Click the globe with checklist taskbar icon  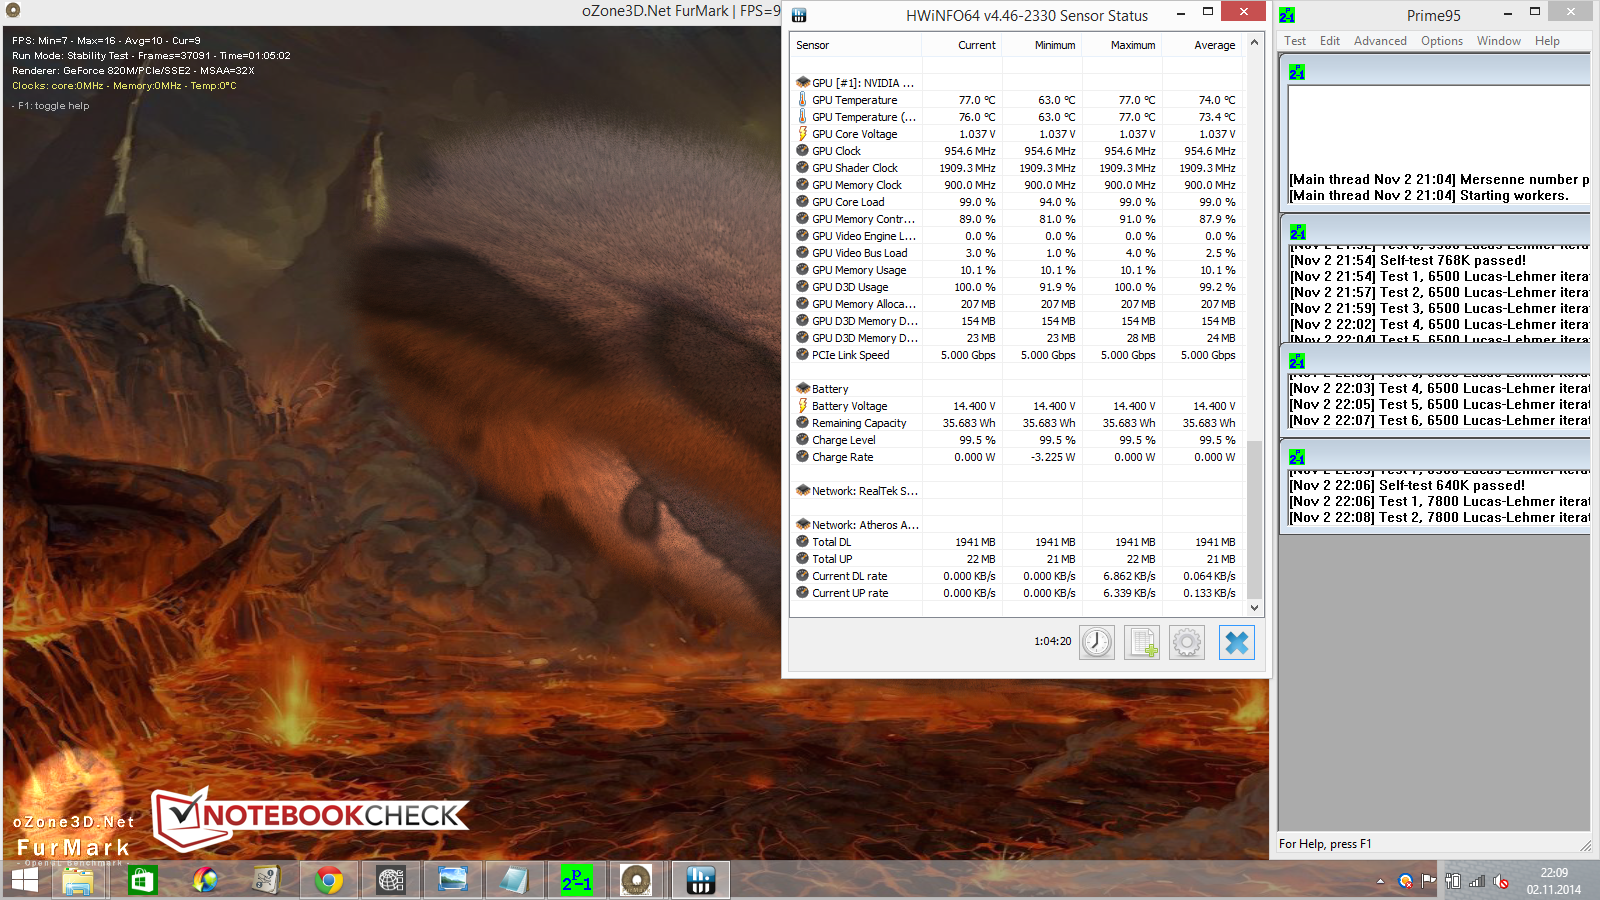(391, 880)
